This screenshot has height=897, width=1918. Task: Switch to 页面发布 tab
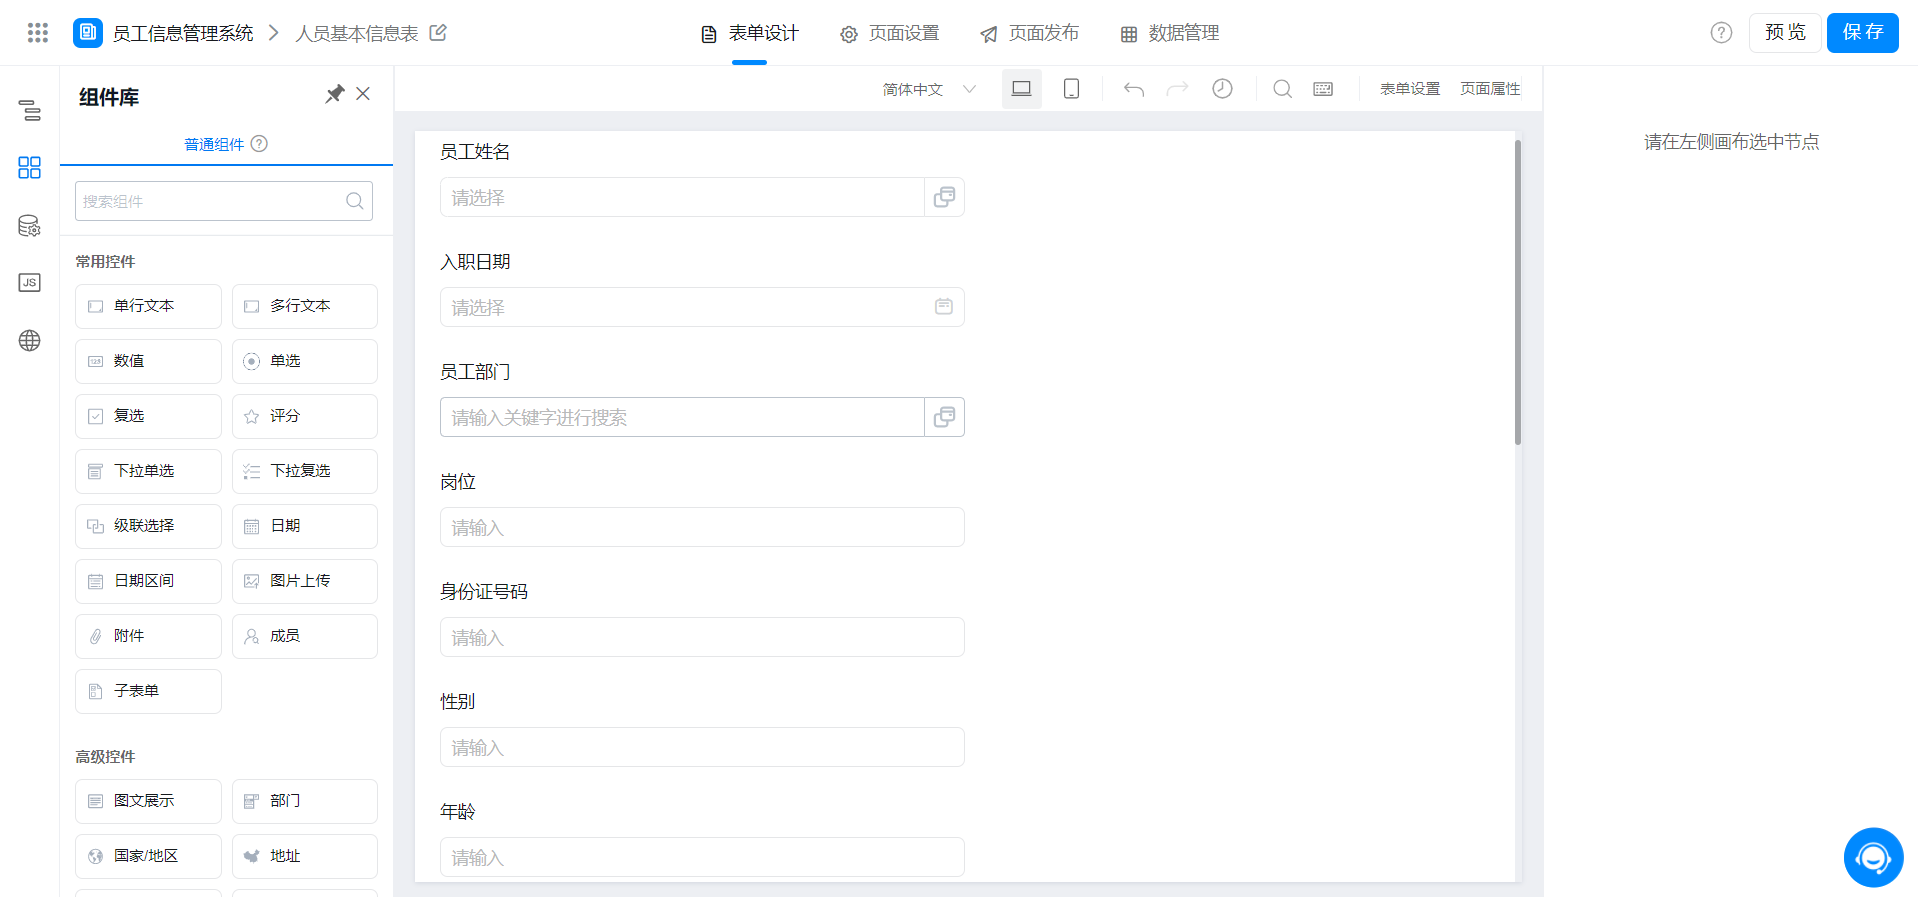[1030, 33]
